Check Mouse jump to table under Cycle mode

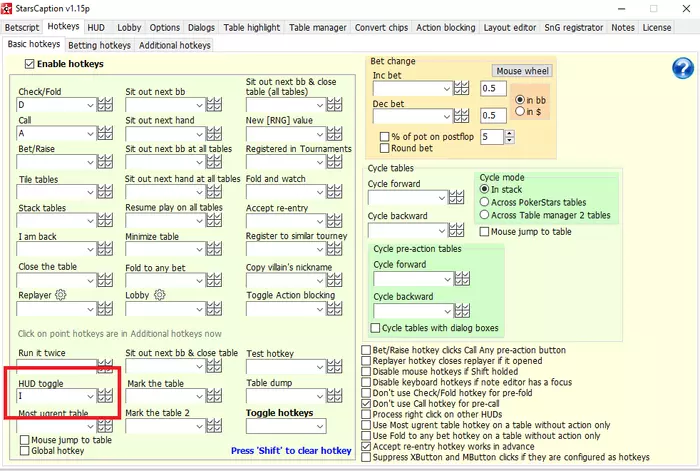point(484,232)
